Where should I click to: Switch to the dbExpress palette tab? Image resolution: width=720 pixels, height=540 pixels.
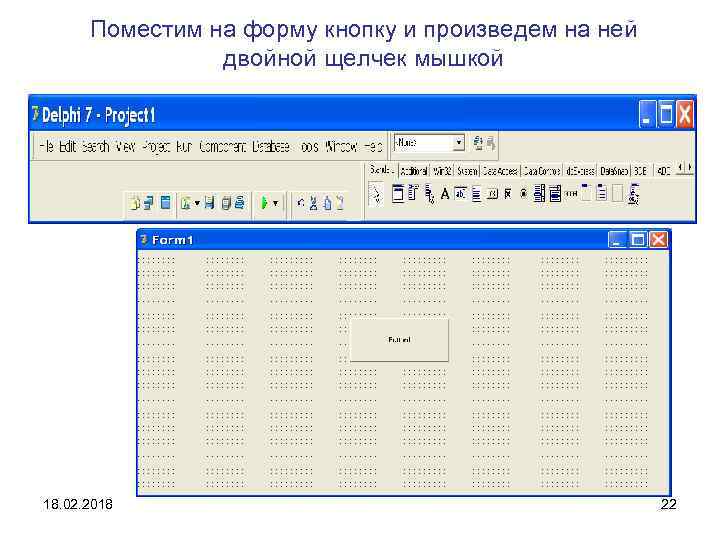[x=580, y=171]
